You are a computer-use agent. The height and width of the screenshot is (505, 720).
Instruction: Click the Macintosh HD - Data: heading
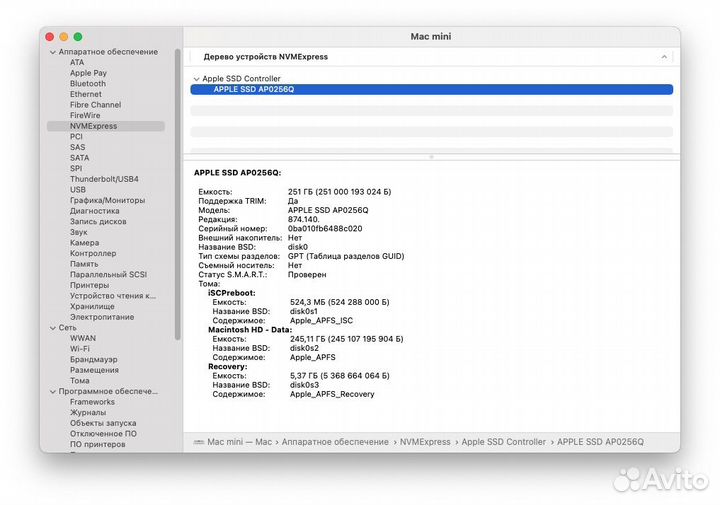pyautogui.click(x=250, y=330)
